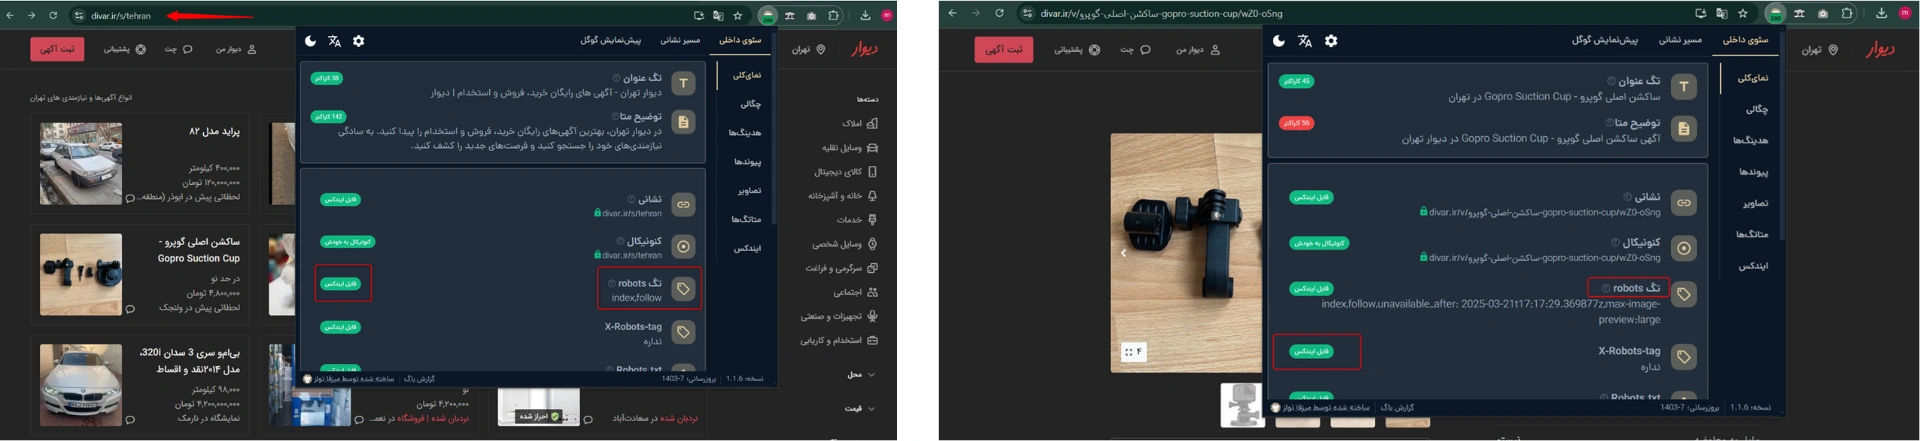Screen dimensions: 1920x441
Task: Select استخدام و کاریابی category in left window
Action: click(x=839, y=340)
